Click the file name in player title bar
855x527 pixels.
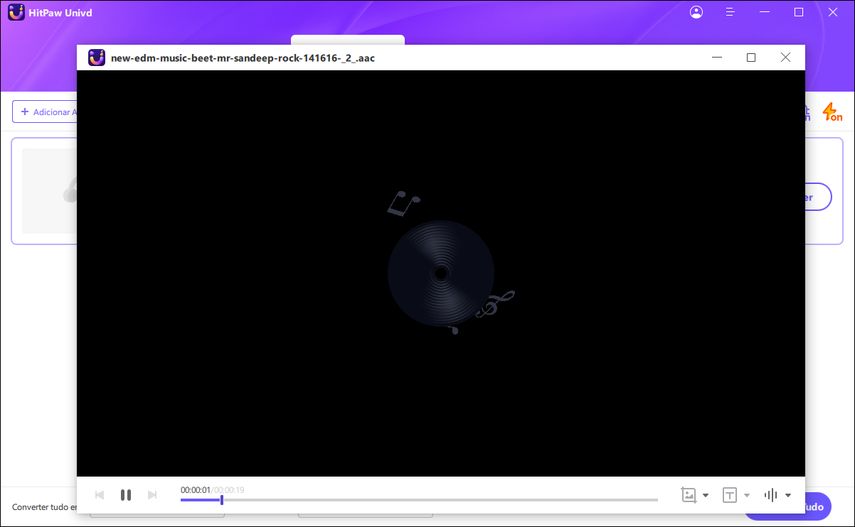[x=243, y=58]
